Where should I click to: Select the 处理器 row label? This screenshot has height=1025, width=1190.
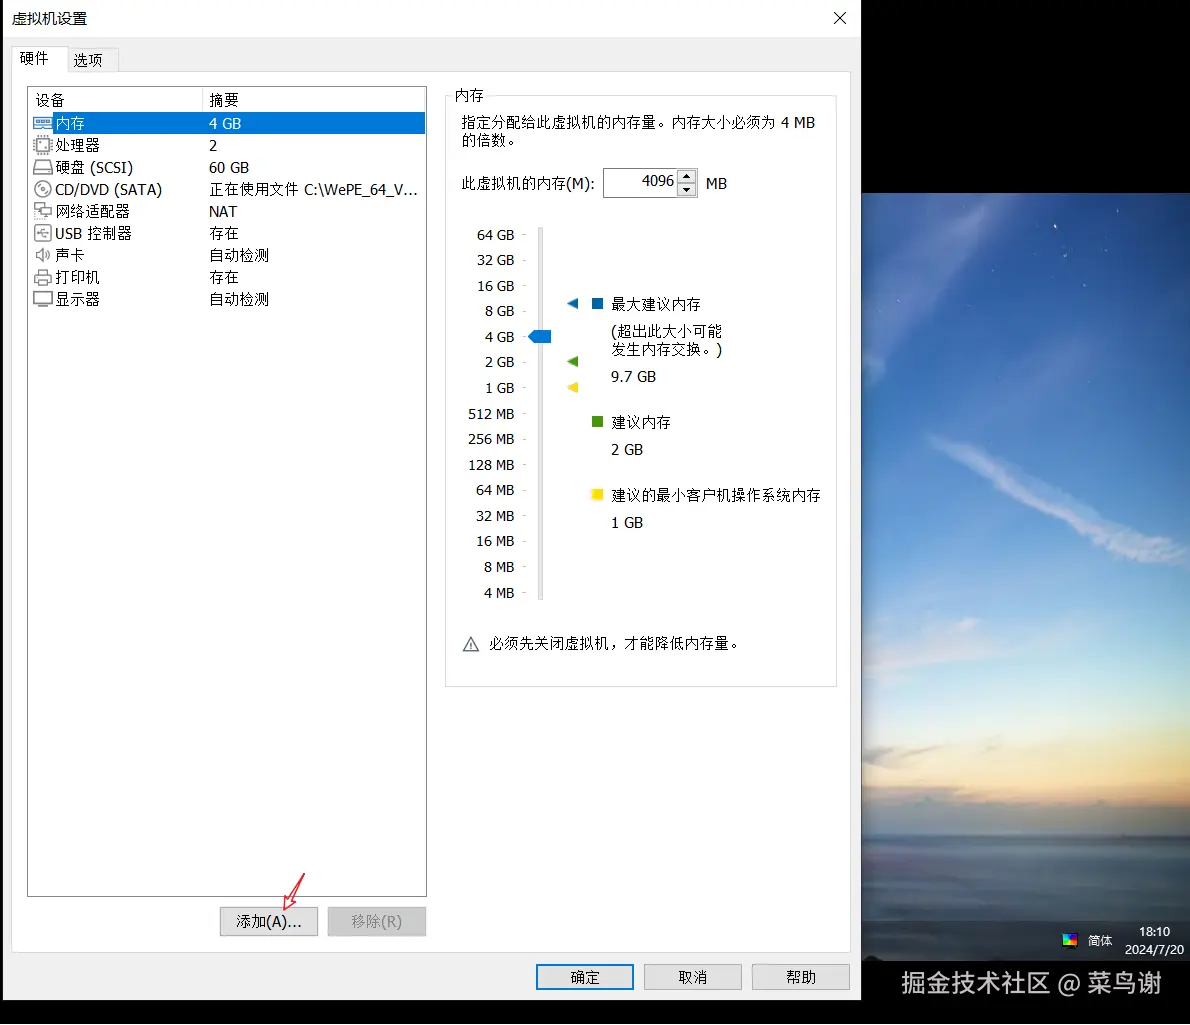point(77,145)
